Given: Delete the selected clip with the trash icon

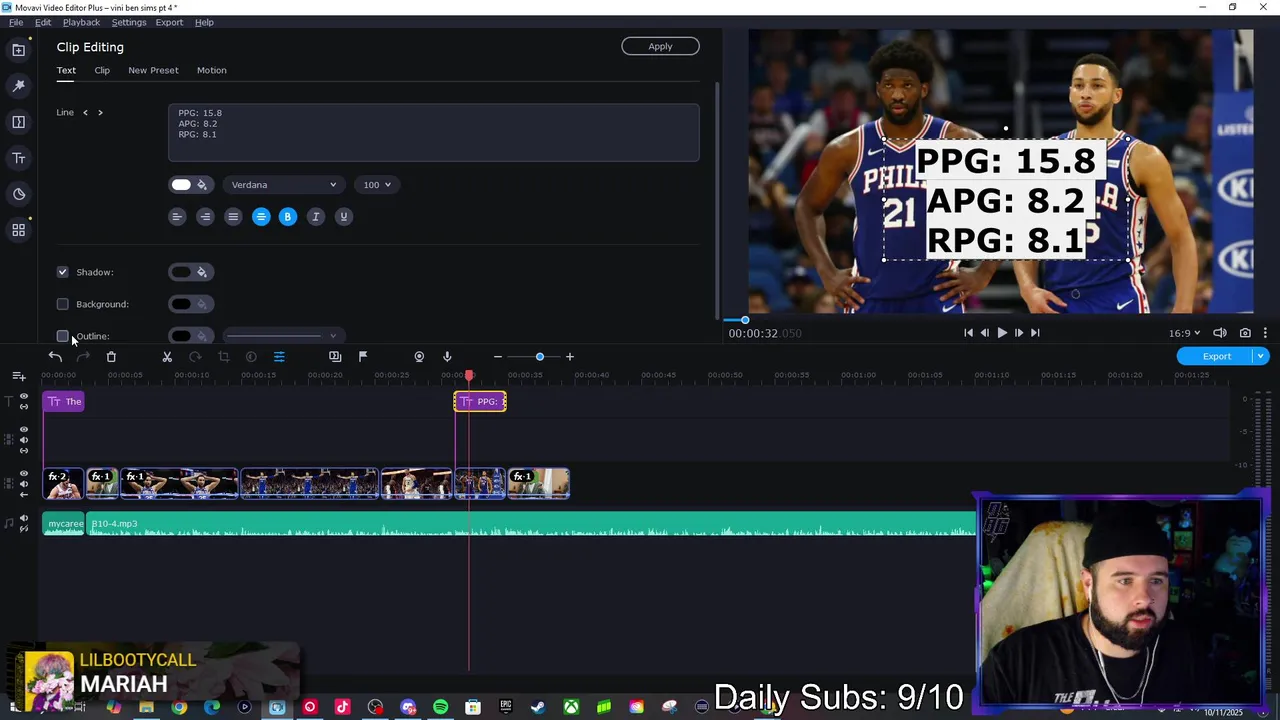Looking at the screenshot, I should tap(111, 357).
